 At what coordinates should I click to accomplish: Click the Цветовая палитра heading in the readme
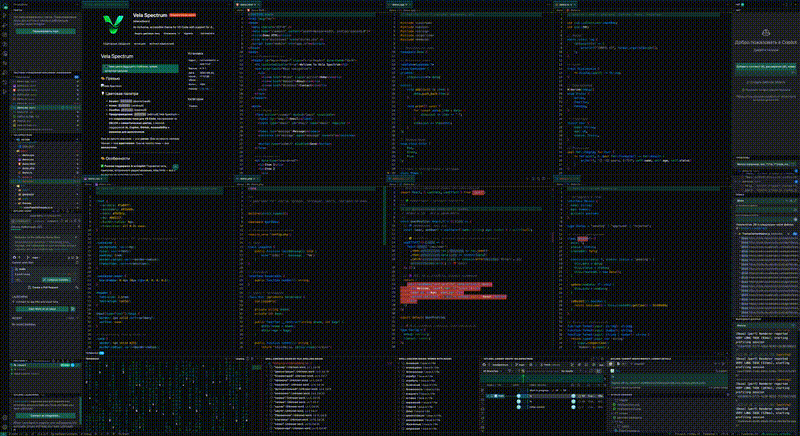122,94
